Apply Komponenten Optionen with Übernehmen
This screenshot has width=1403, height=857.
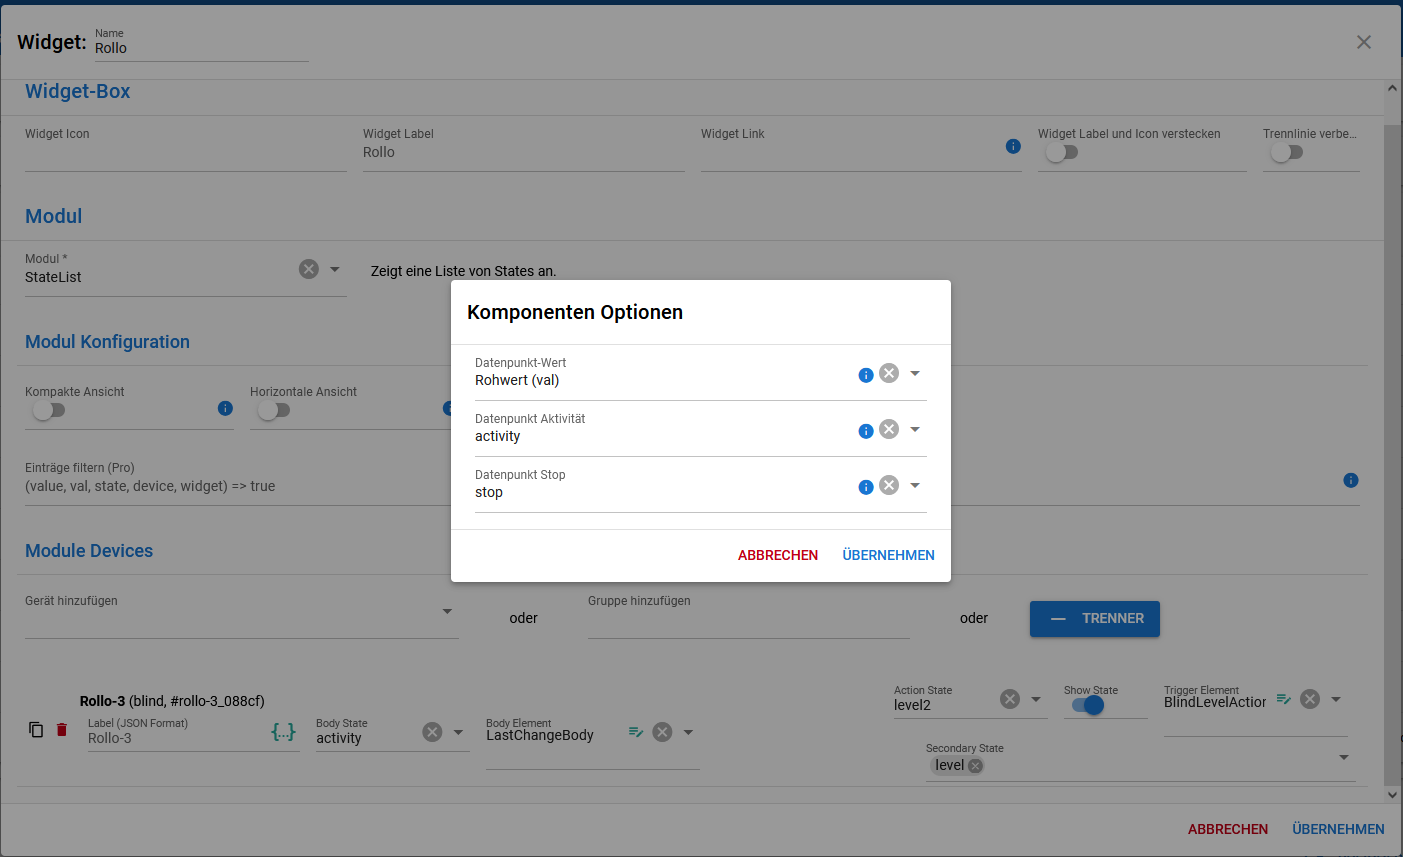coord(888,555)
